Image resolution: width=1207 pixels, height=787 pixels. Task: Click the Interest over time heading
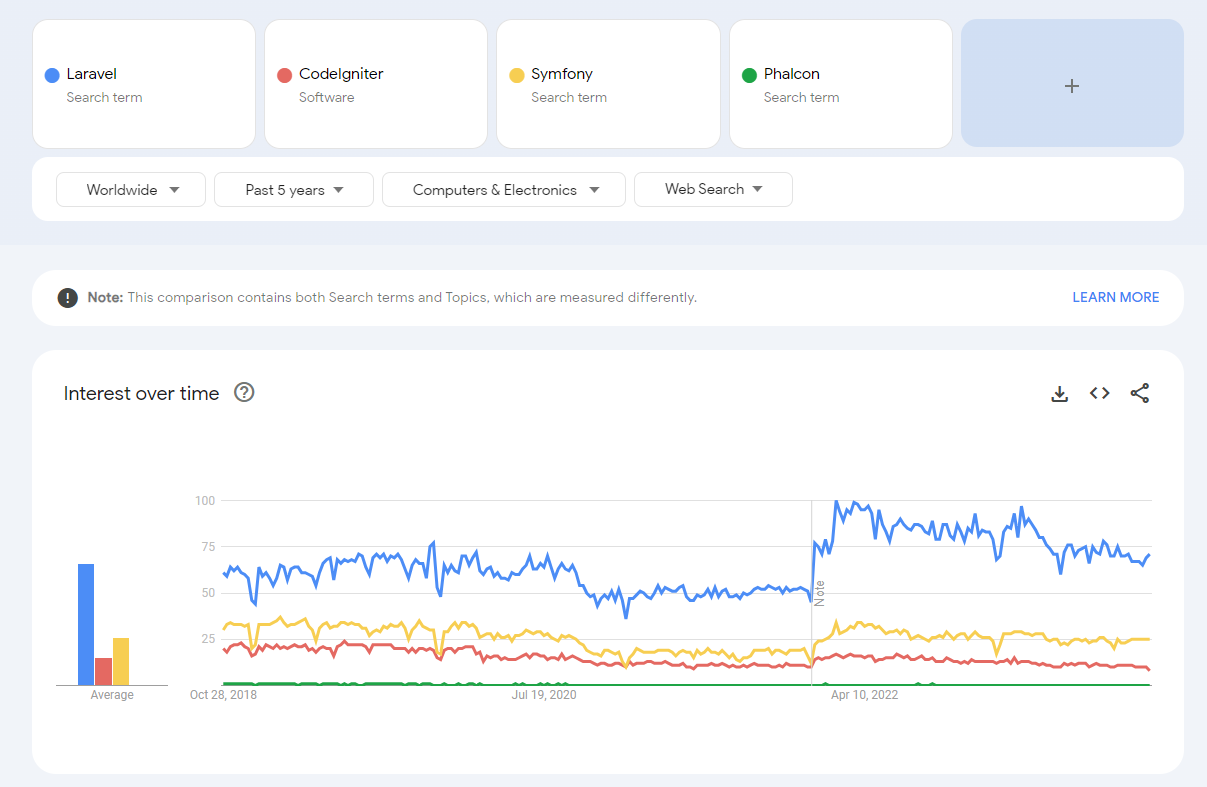tap(141, 393)
